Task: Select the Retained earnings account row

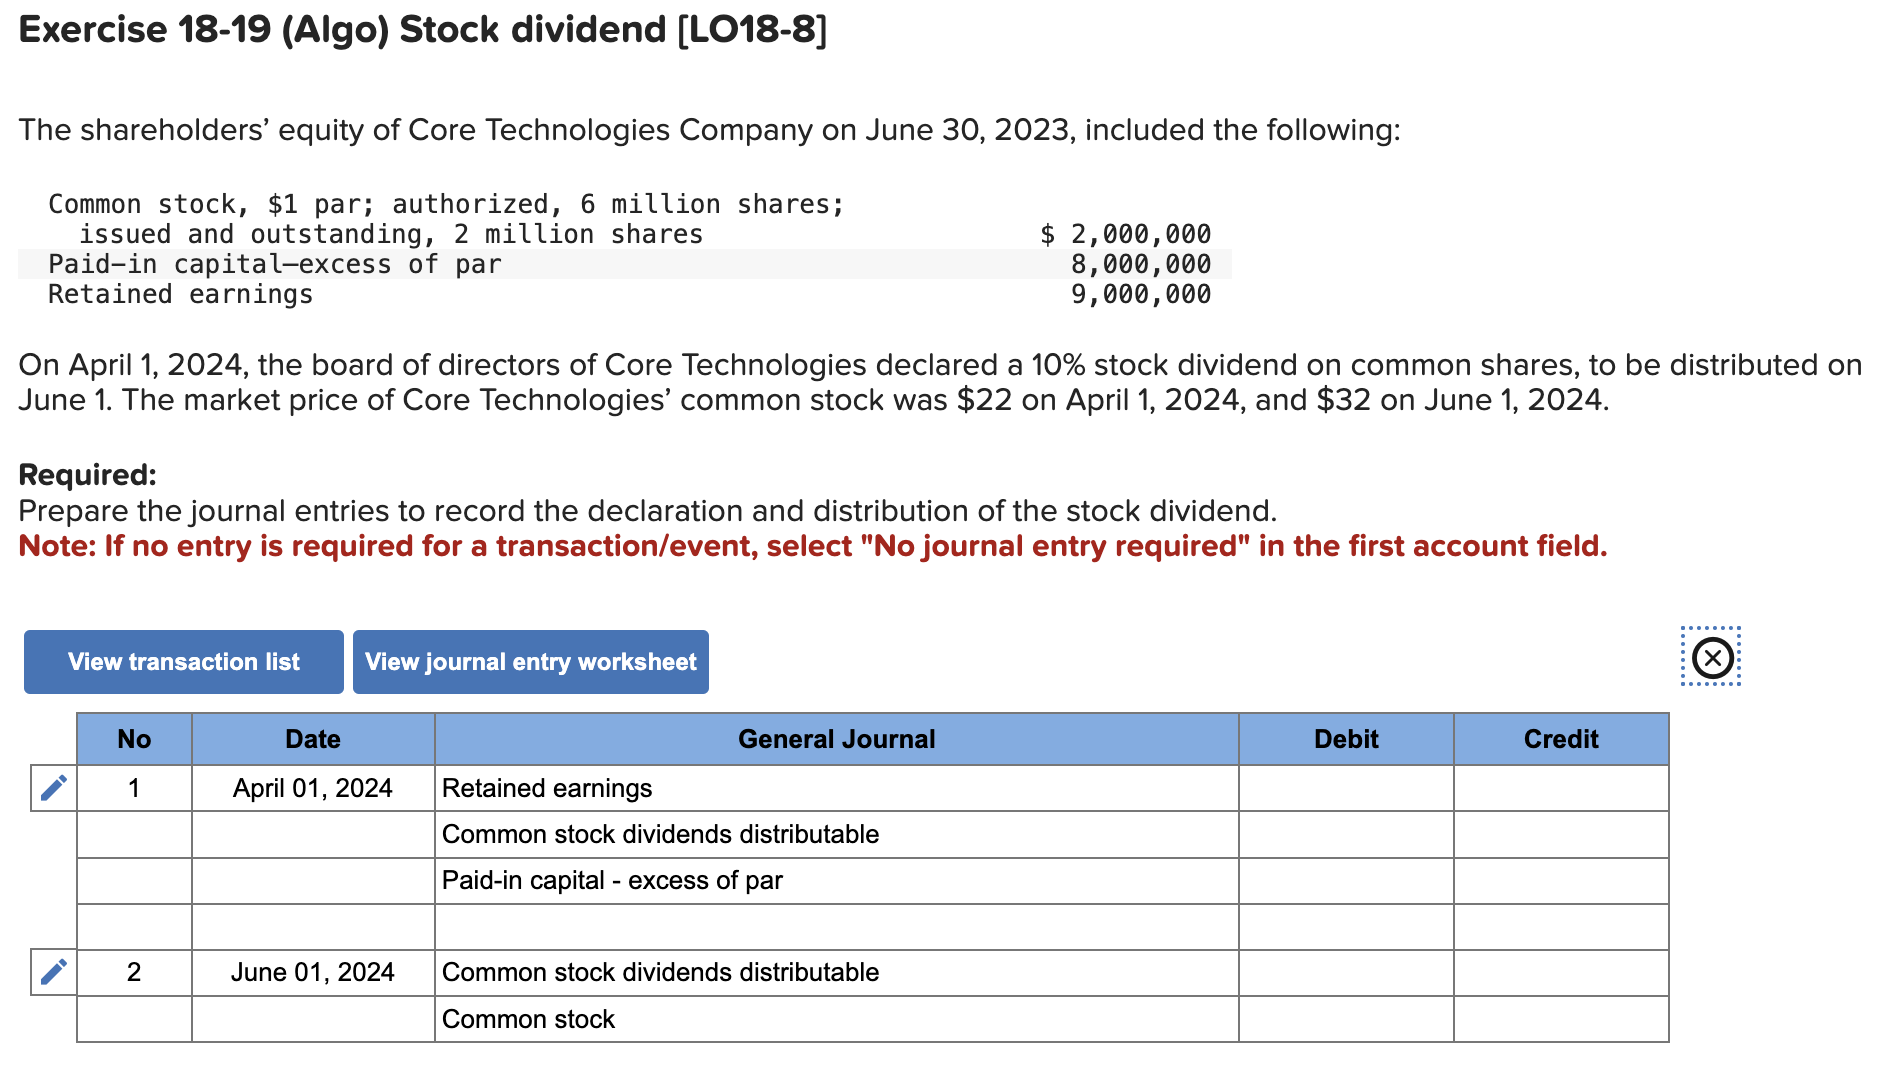Action: coord(547,788)
